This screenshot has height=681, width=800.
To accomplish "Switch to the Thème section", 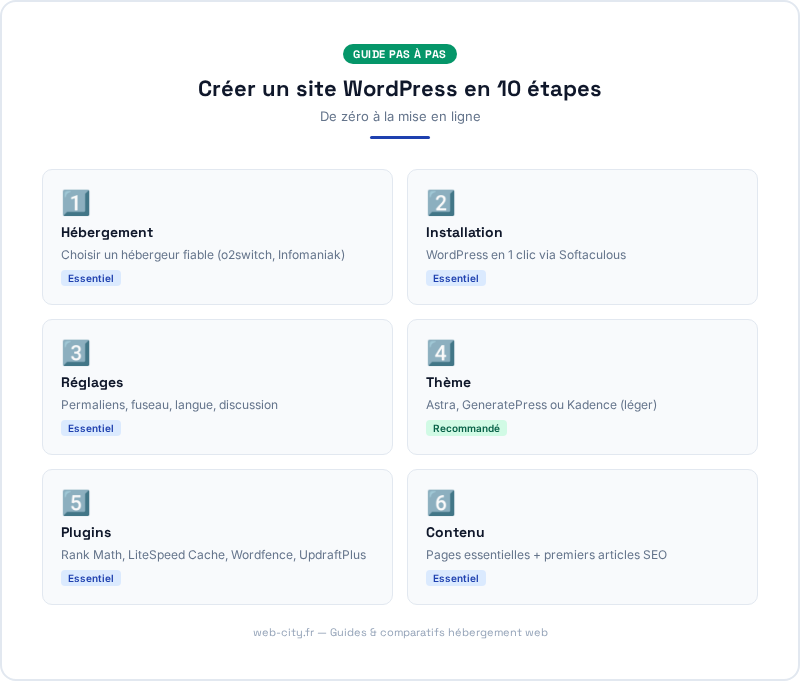I will (448, 382).
